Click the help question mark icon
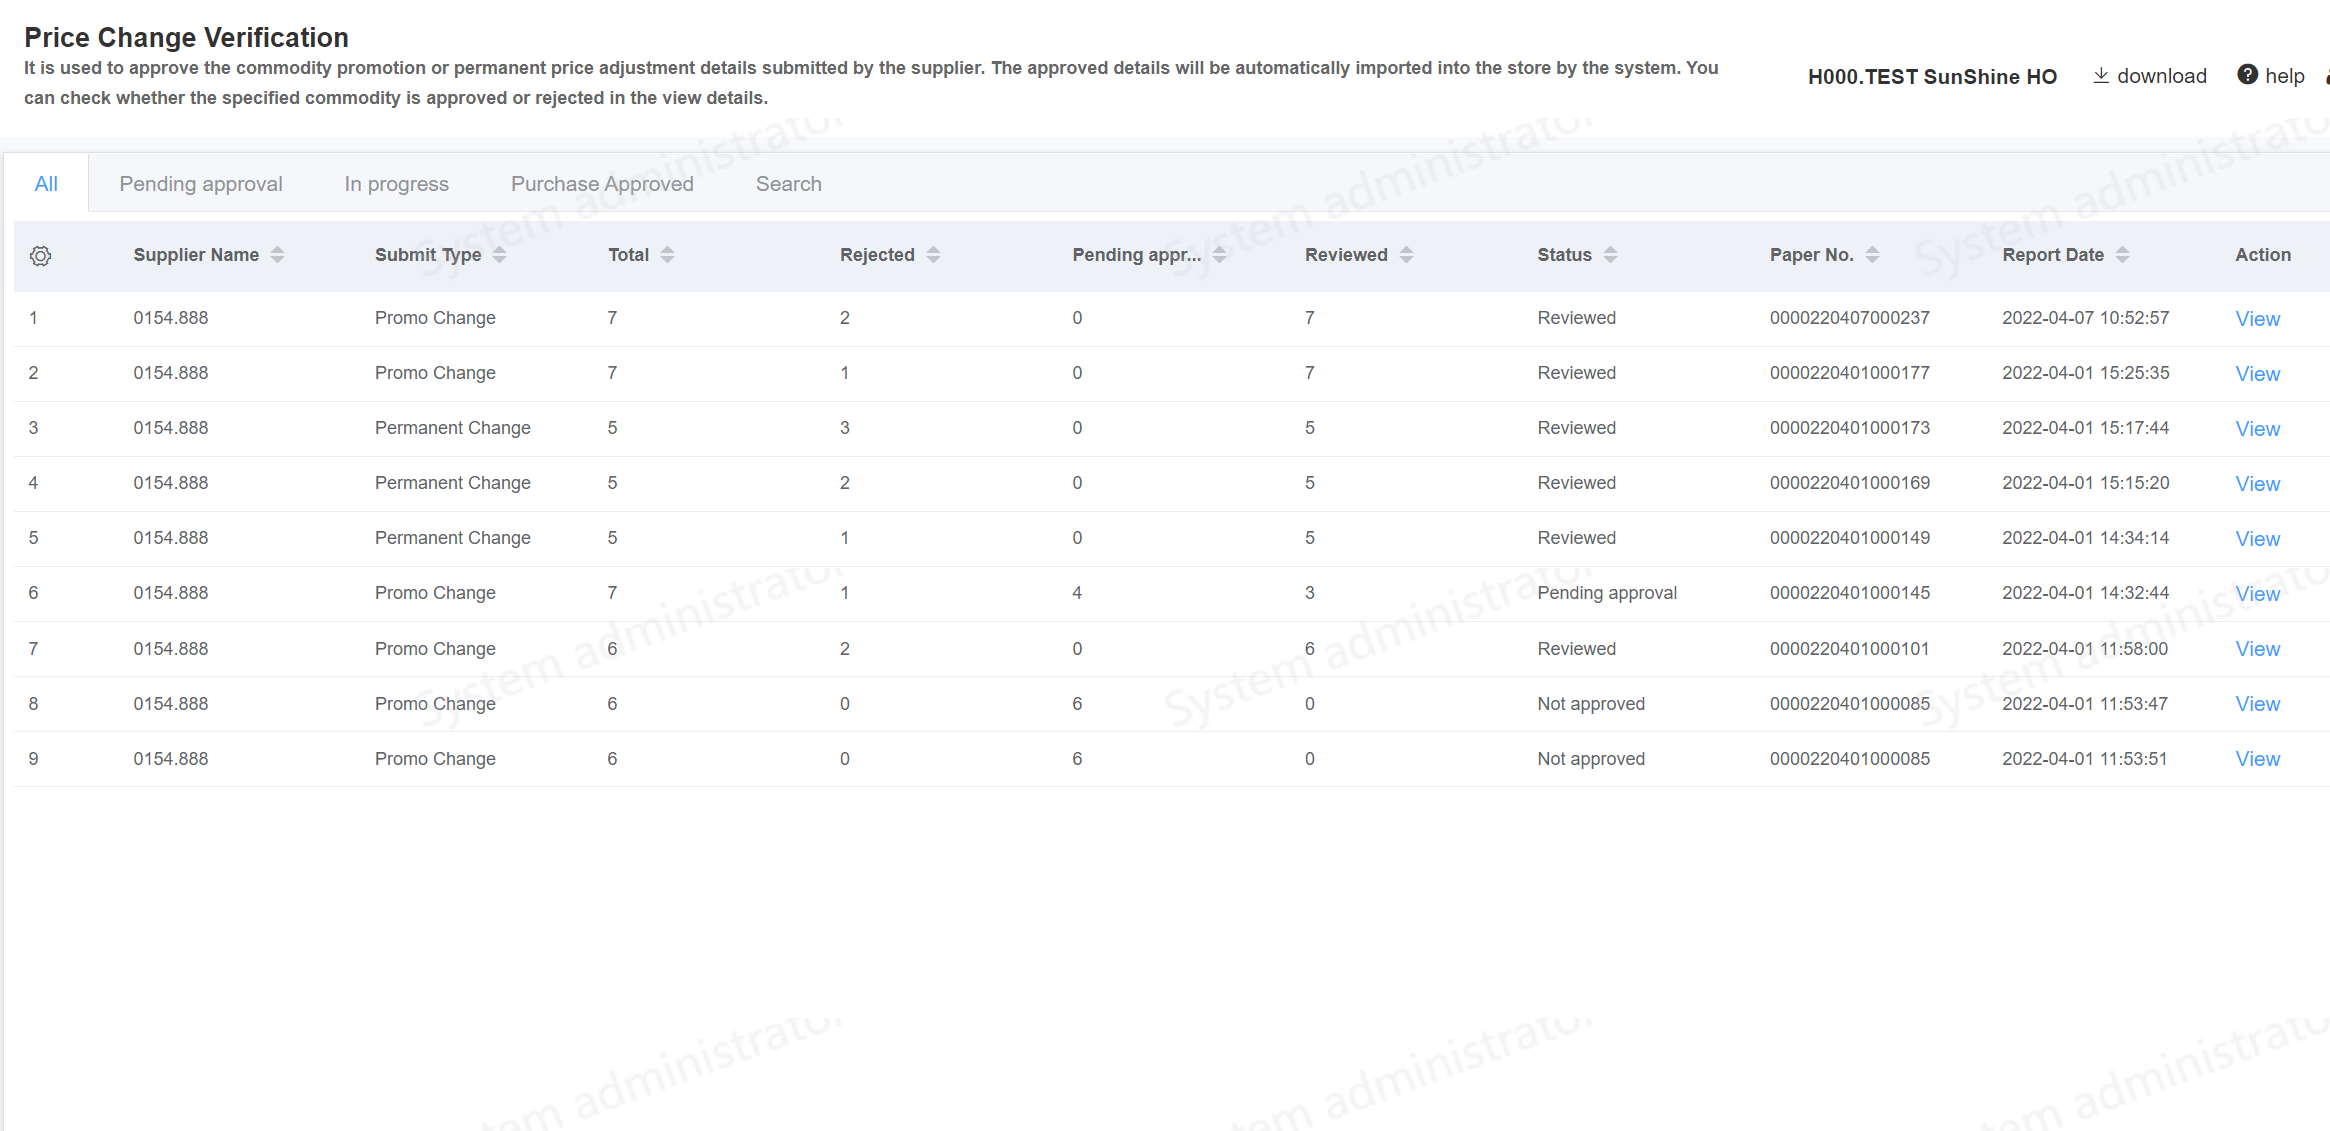Image resolution: width=2330 pixels, height=1131 pixels. [x=2247, y=75]
